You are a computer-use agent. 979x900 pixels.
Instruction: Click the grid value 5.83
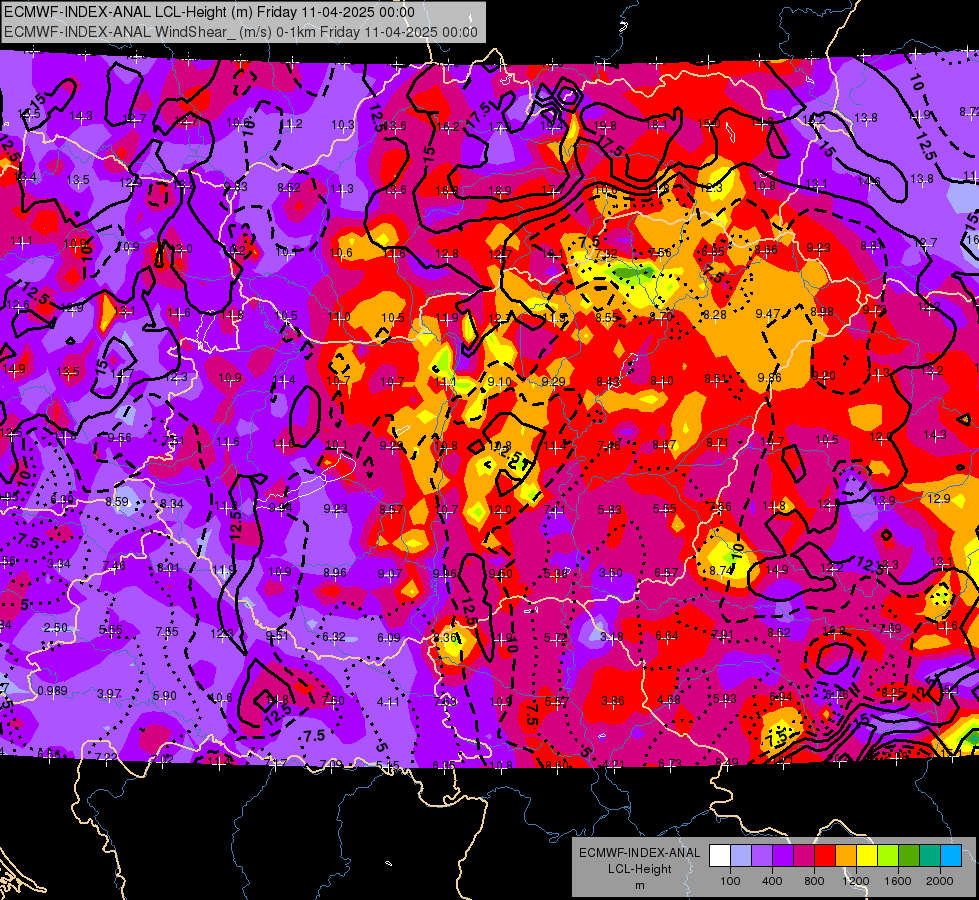[609, 510]
